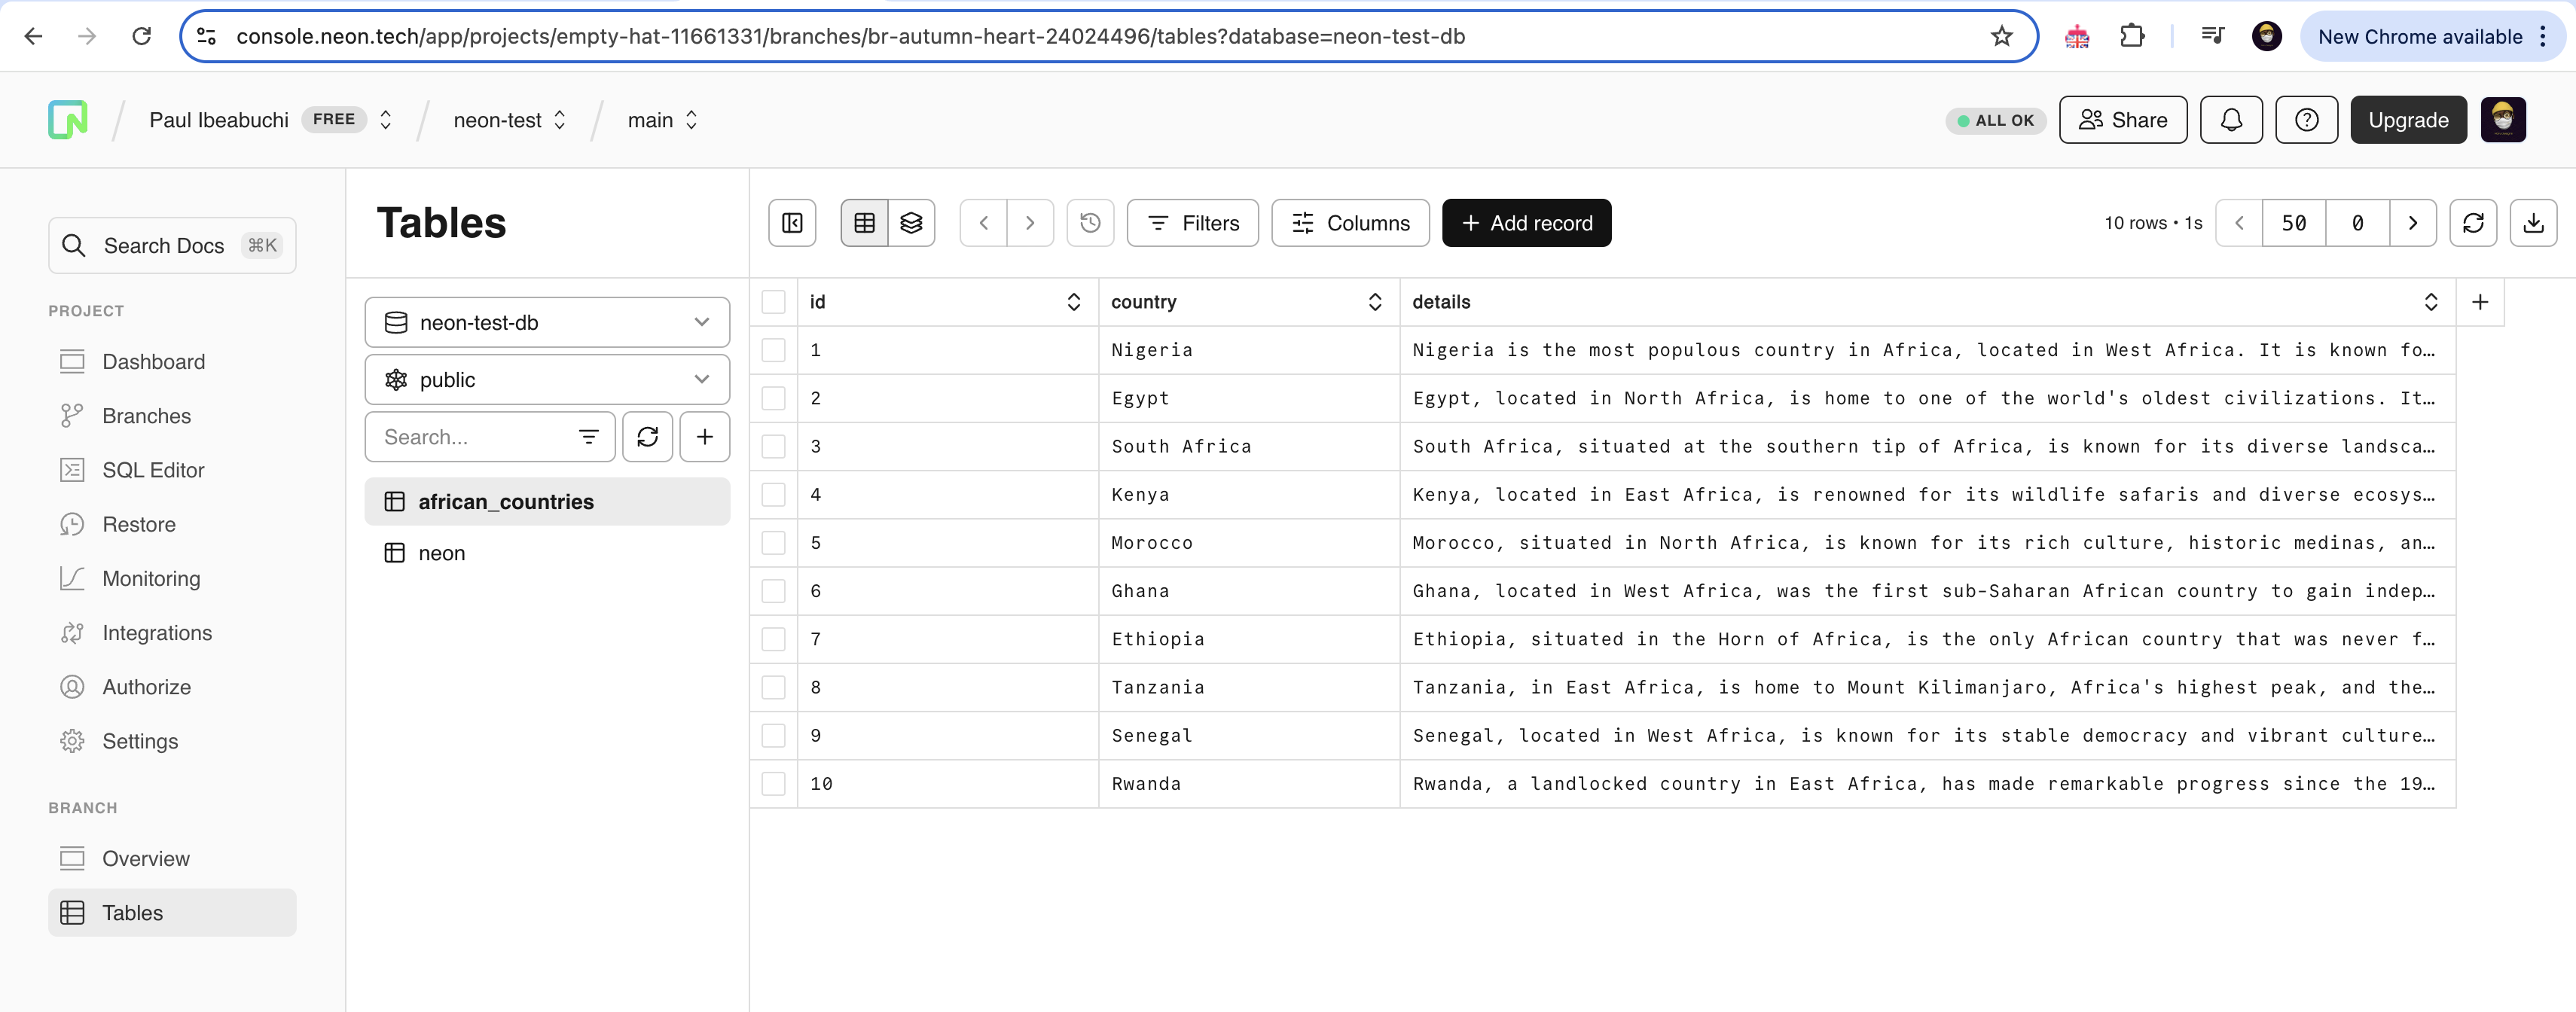Refresh the tables list in sidebar
The height and width of the screenshot is (1012, 2576).
(648, 437)
